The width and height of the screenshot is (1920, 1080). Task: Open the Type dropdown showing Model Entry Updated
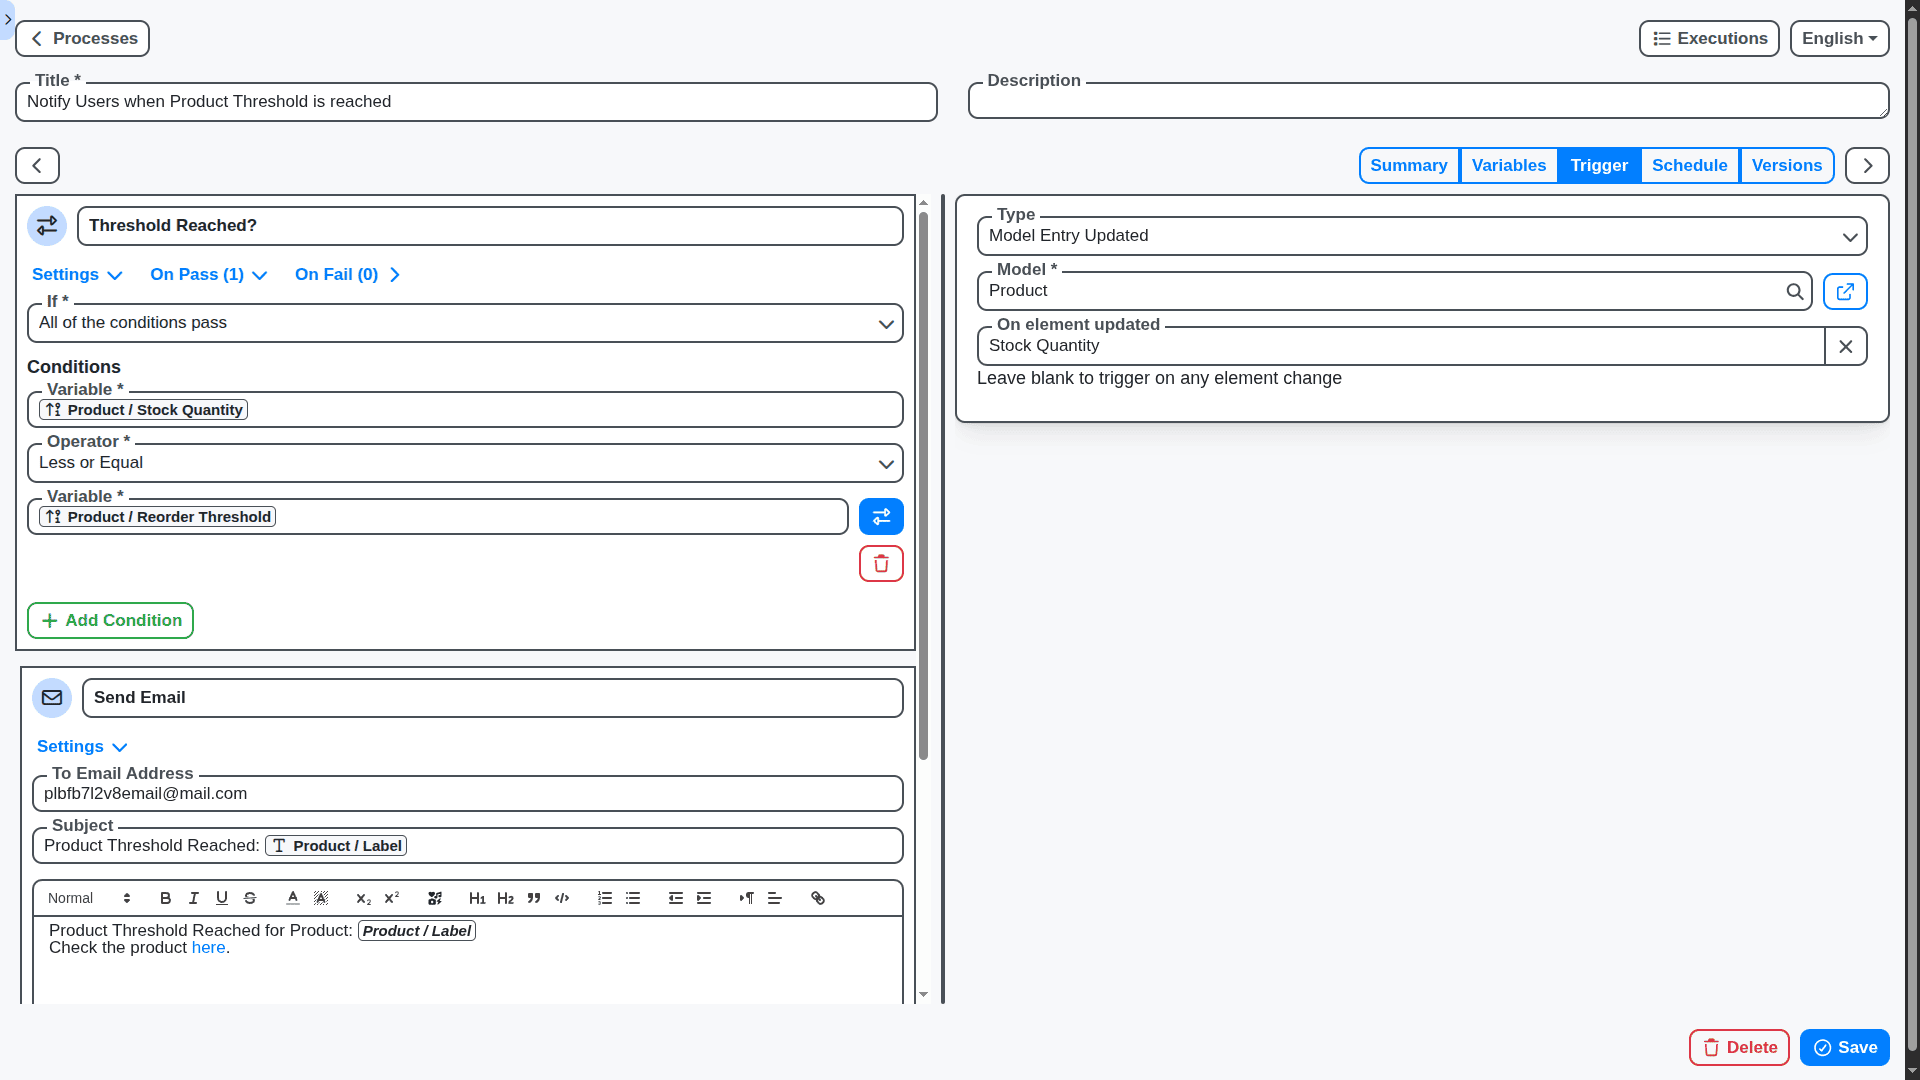pyautogui.click(x=1421, y=235)
